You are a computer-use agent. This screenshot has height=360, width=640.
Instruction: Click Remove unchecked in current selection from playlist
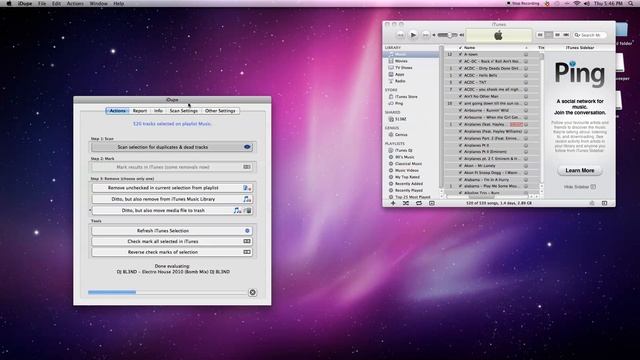pos(172,188)
